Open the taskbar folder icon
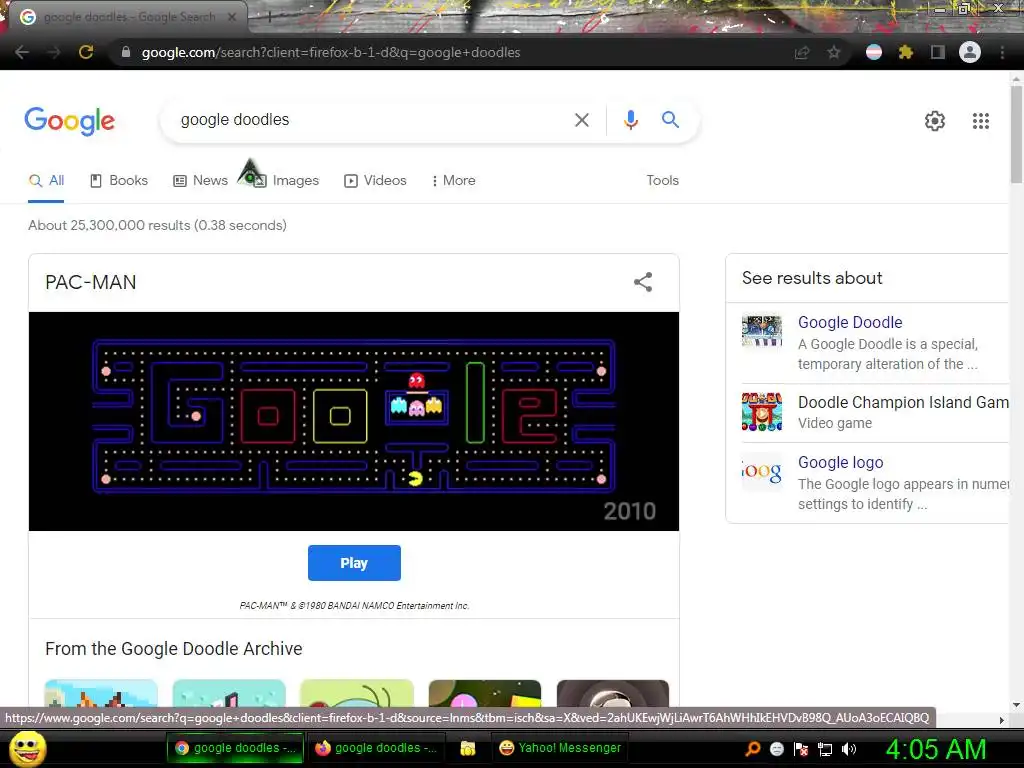 (468, 748)
